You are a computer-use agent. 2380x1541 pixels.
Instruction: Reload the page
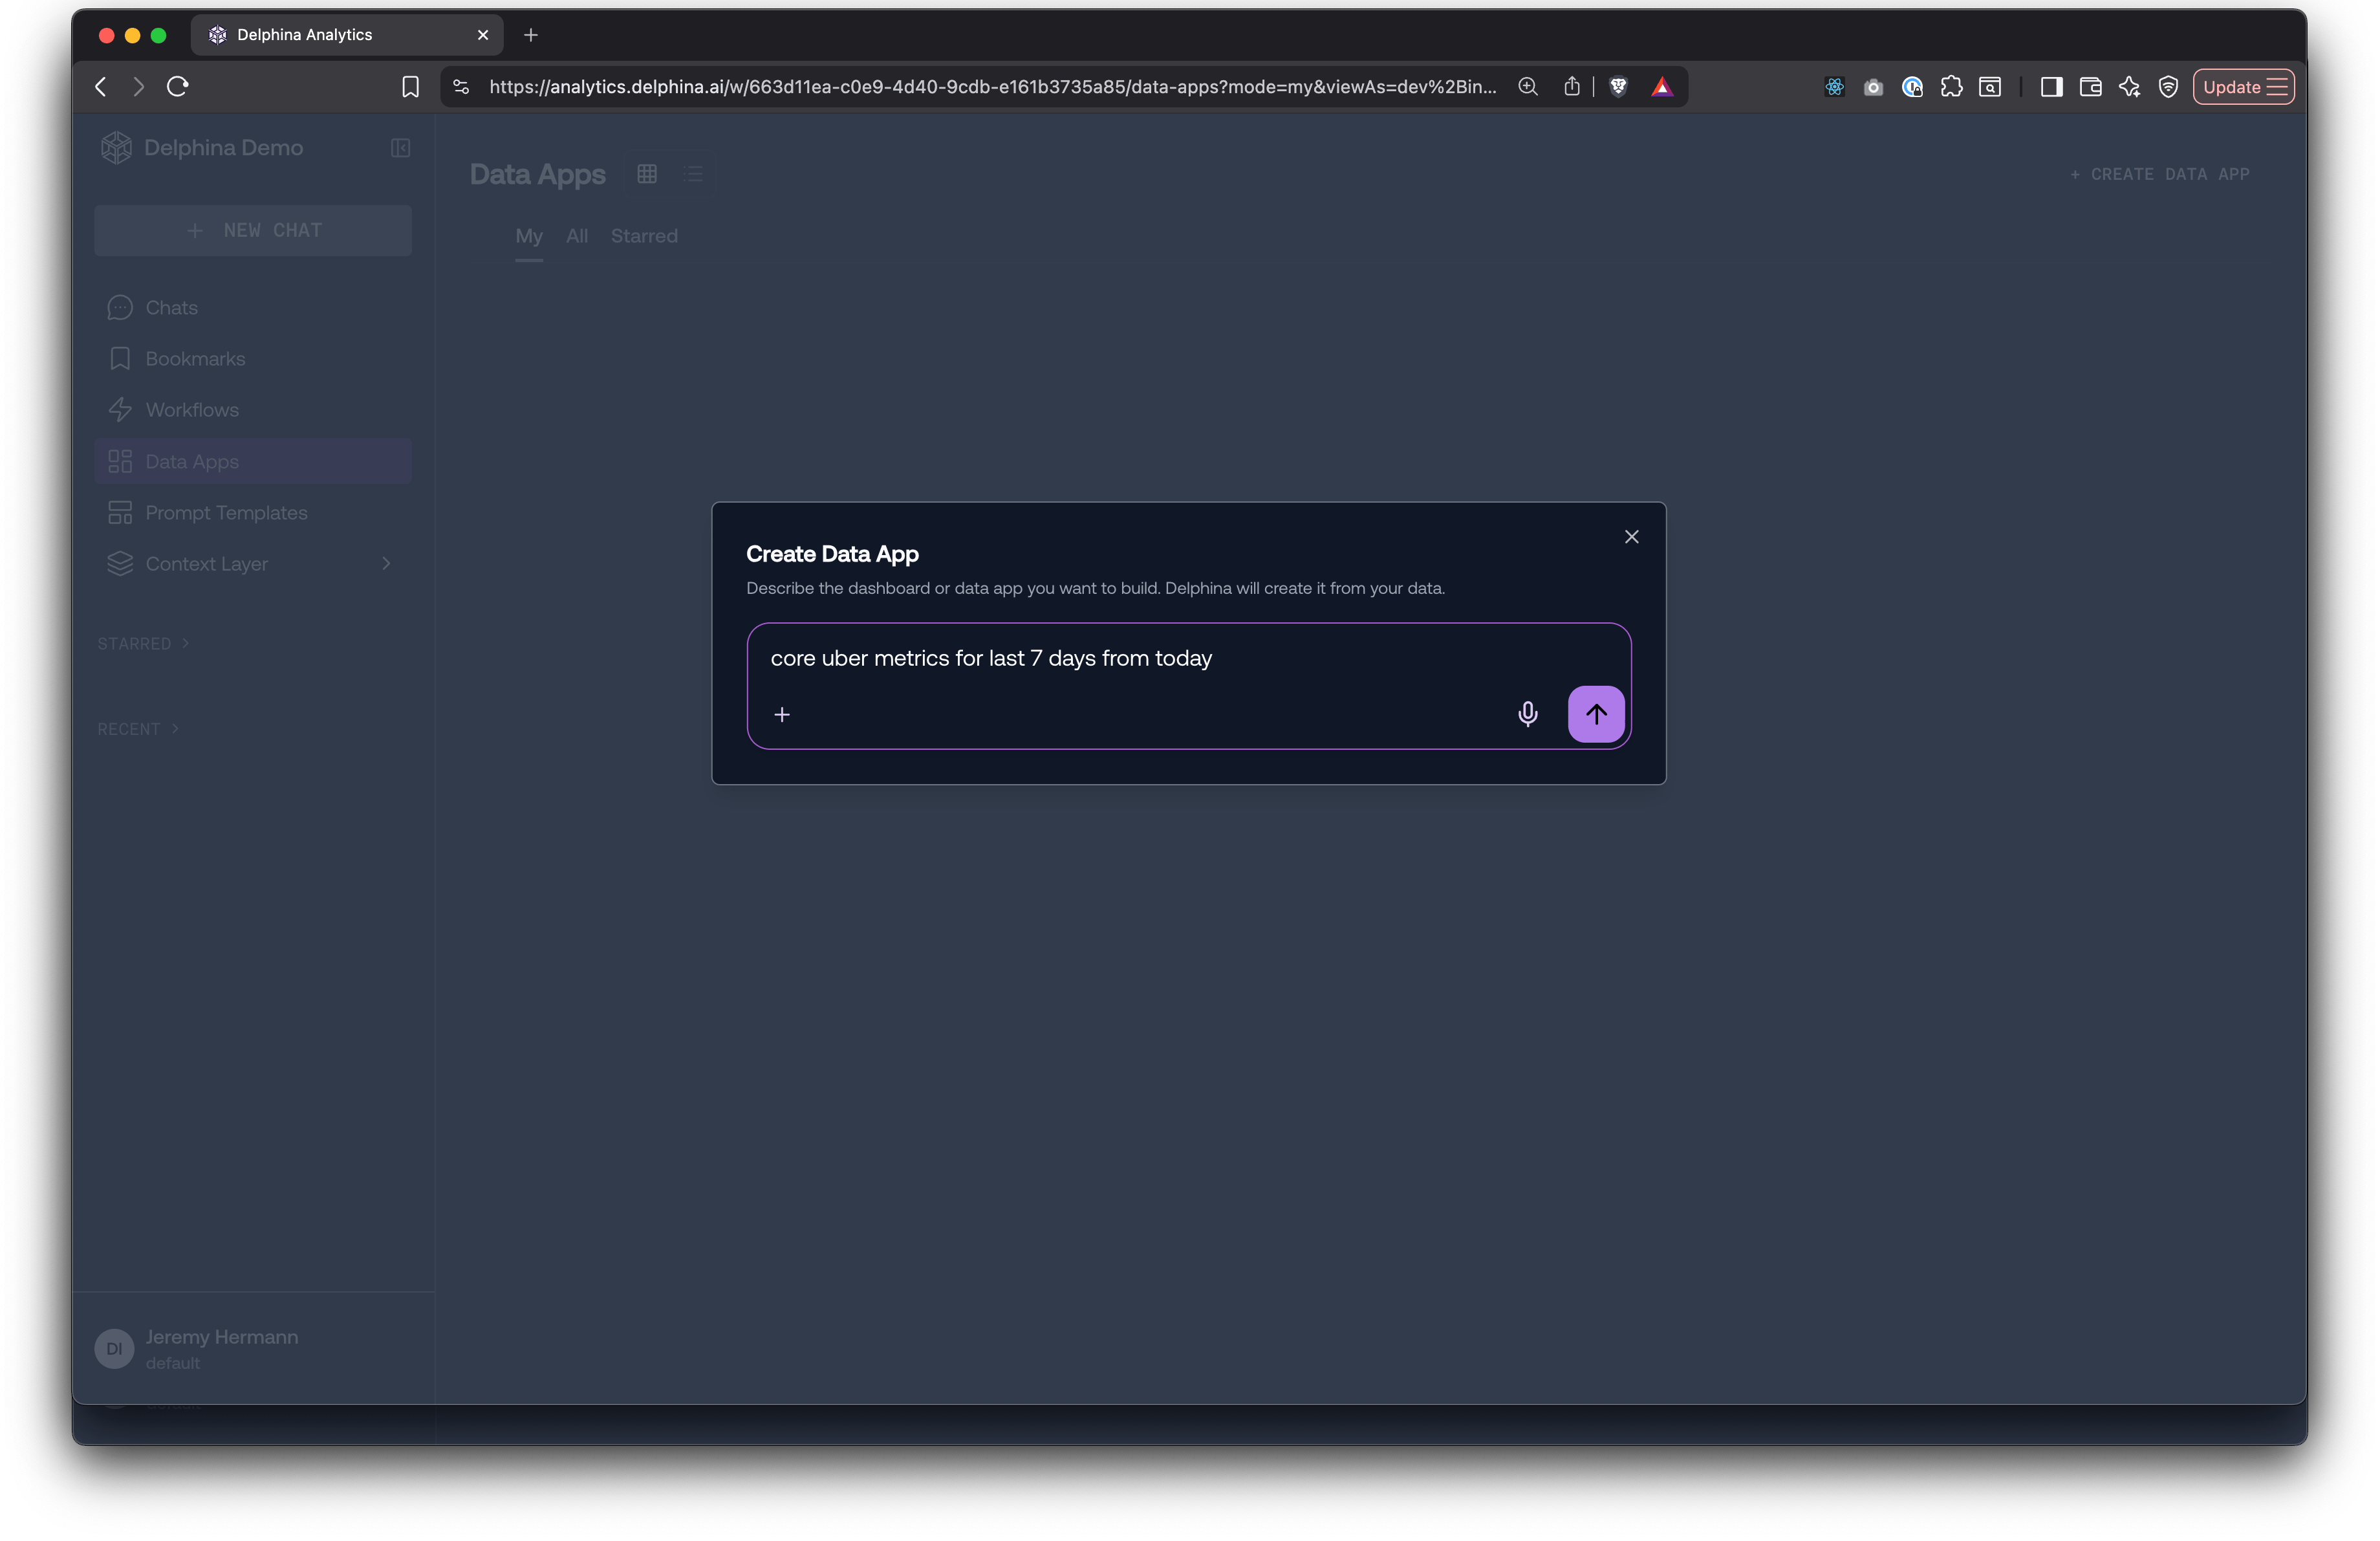pyautogui.click(x=178, y=87)
